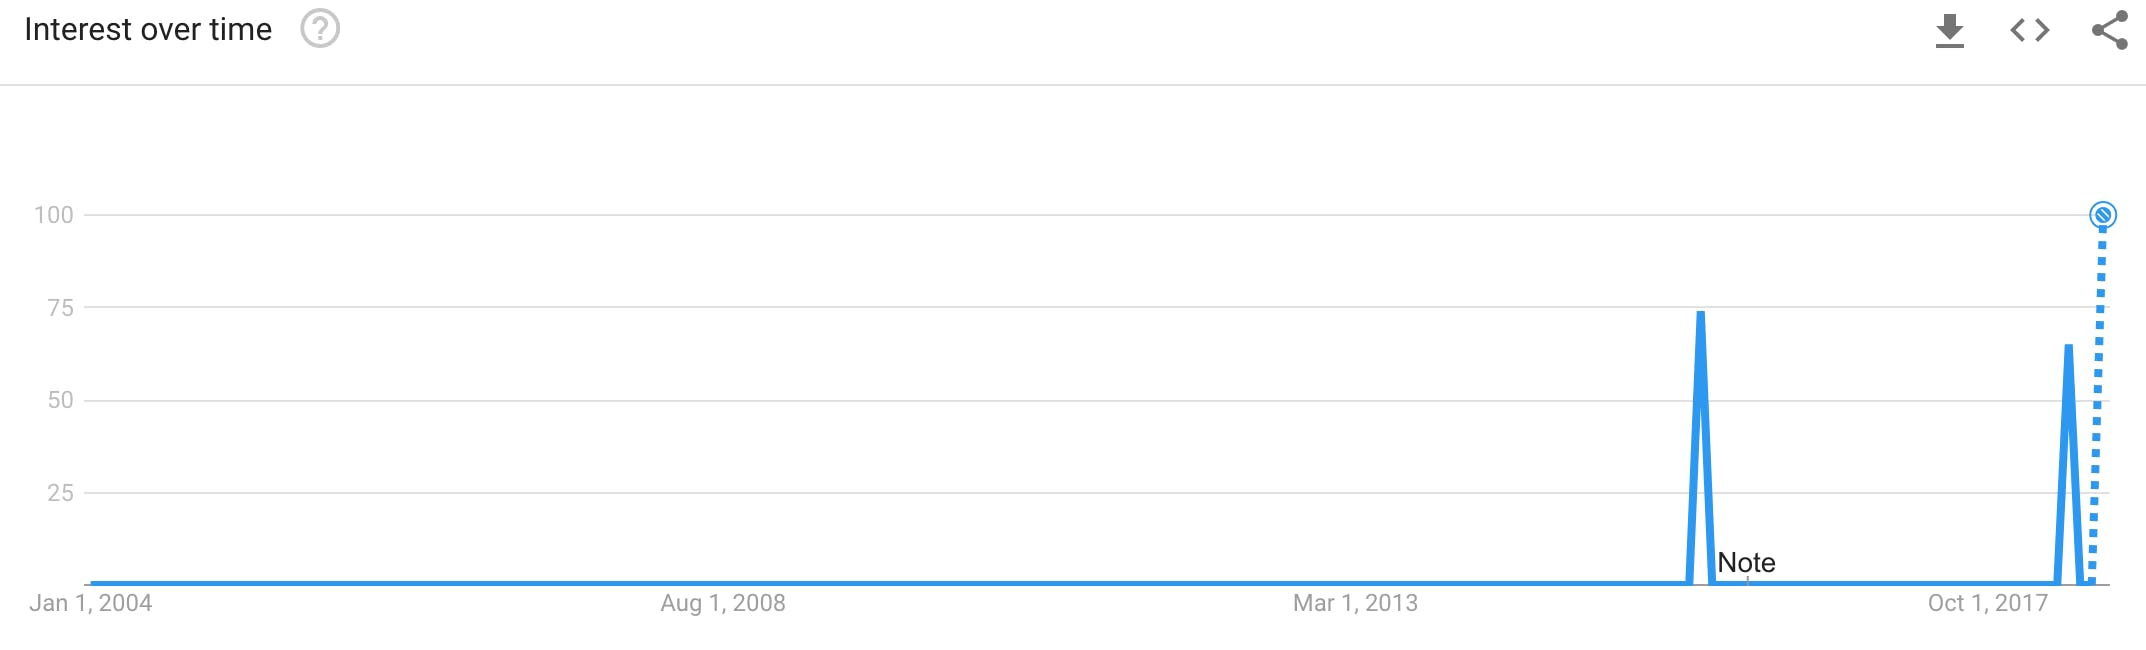Click the Jan 1, 2004 axis label
The width and height of the screenshot is (2146, 650).
point(91,603)
